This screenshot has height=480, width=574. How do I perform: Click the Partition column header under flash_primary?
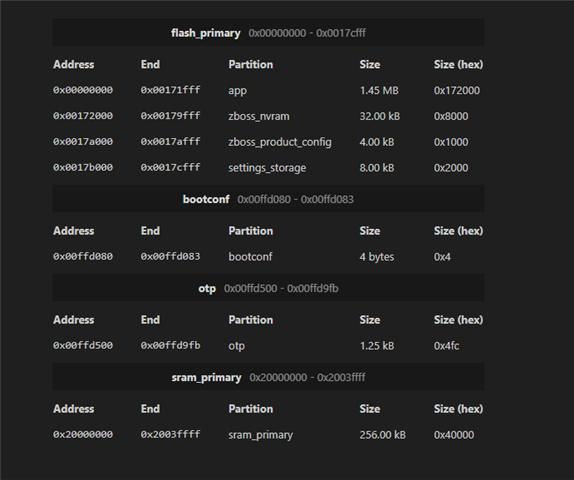pyautogui.click(x=251, y=64)
